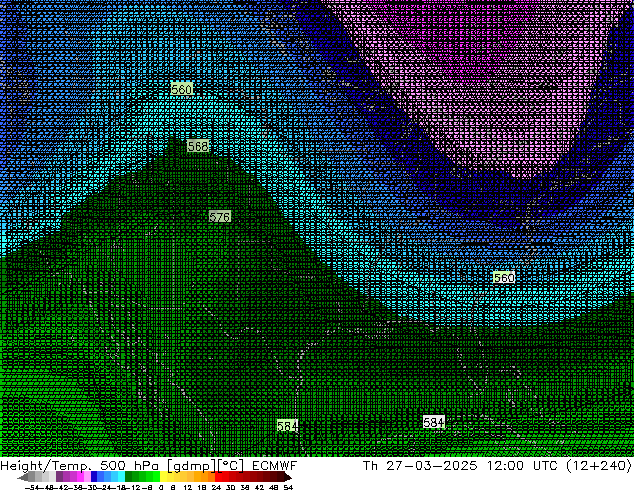Click the dark blue swatch in the legend
634x490 pixels.
[94, 476]
